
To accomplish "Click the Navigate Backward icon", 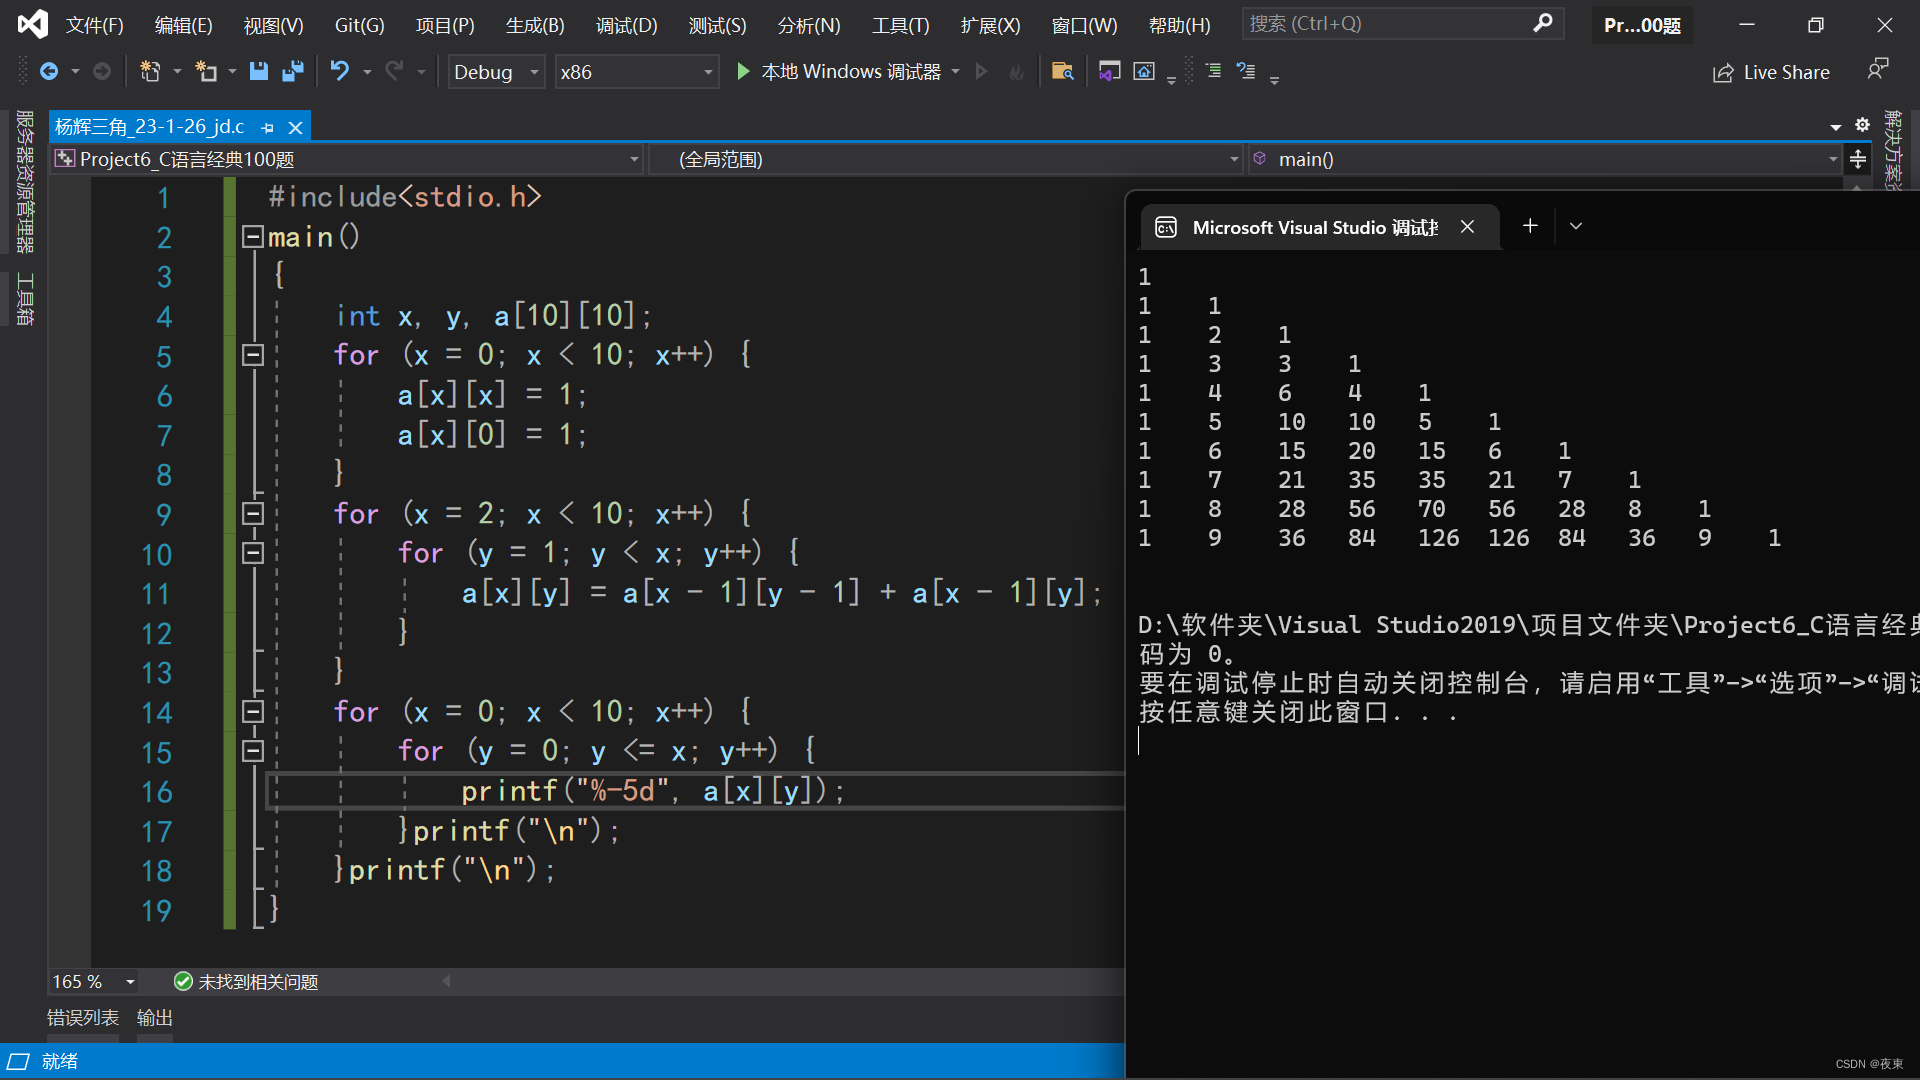I will (49, 71).
